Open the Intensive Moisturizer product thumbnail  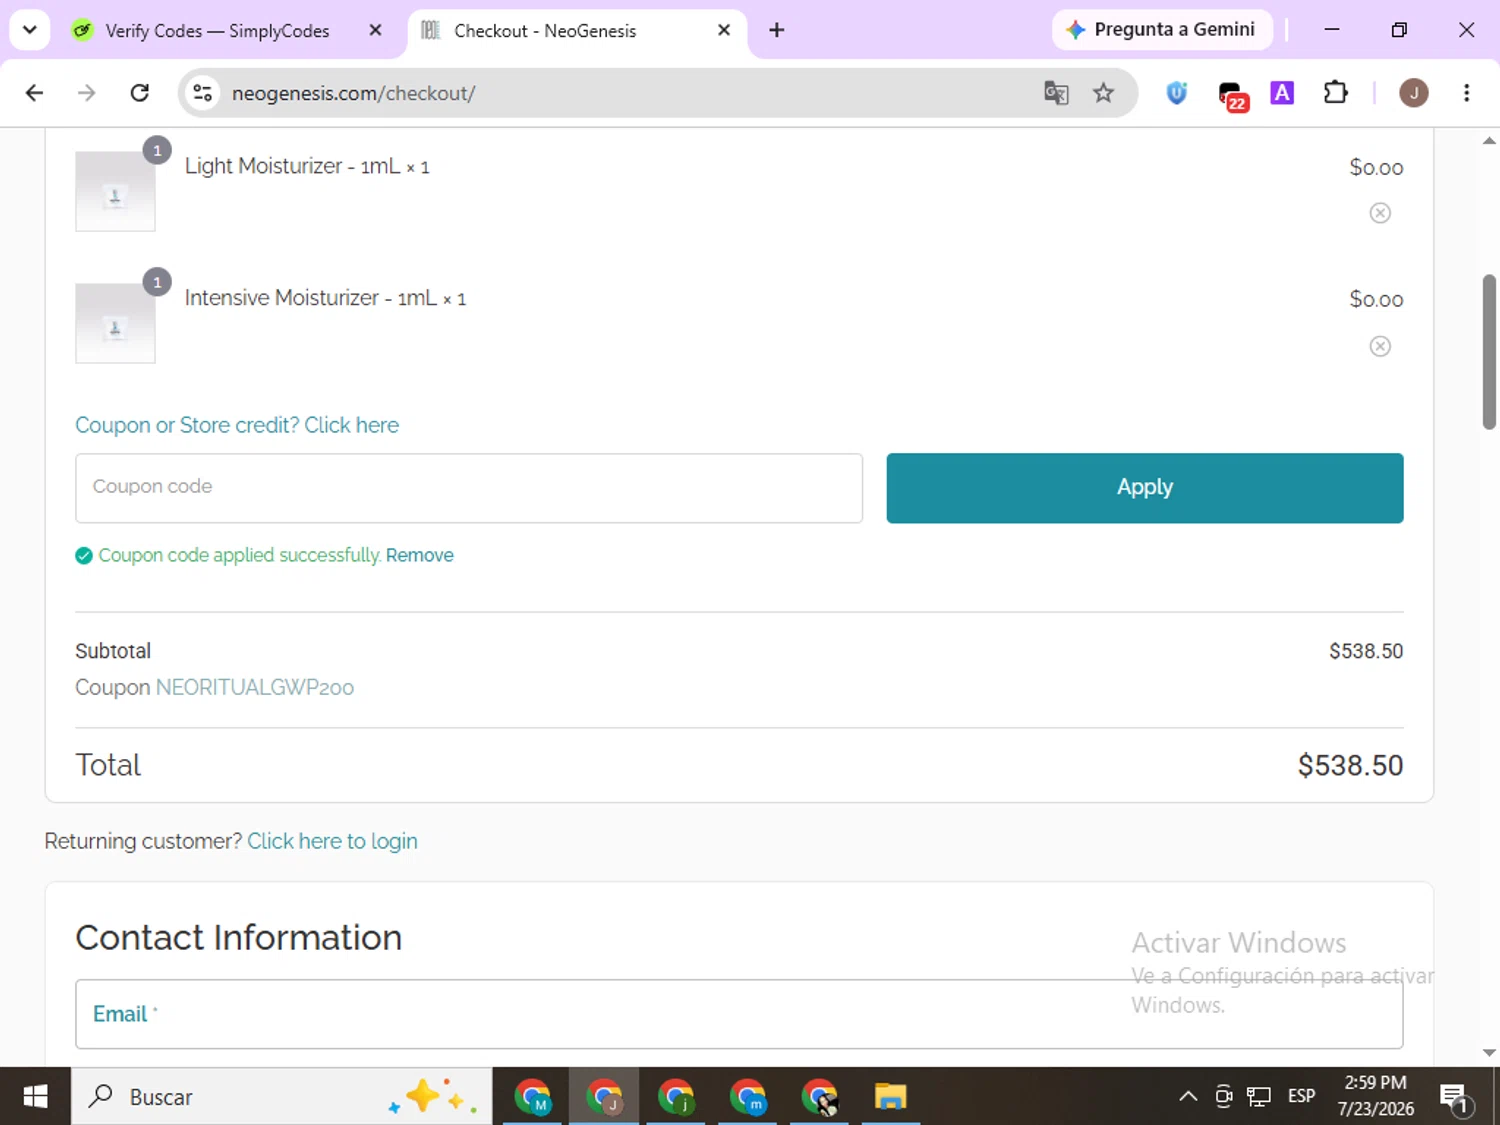115,323
